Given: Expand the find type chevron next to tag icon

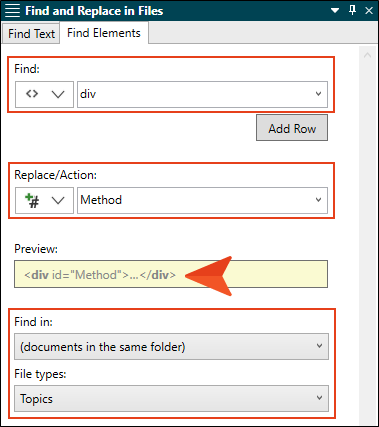Looking at the screenshot, I should (58, 95).
